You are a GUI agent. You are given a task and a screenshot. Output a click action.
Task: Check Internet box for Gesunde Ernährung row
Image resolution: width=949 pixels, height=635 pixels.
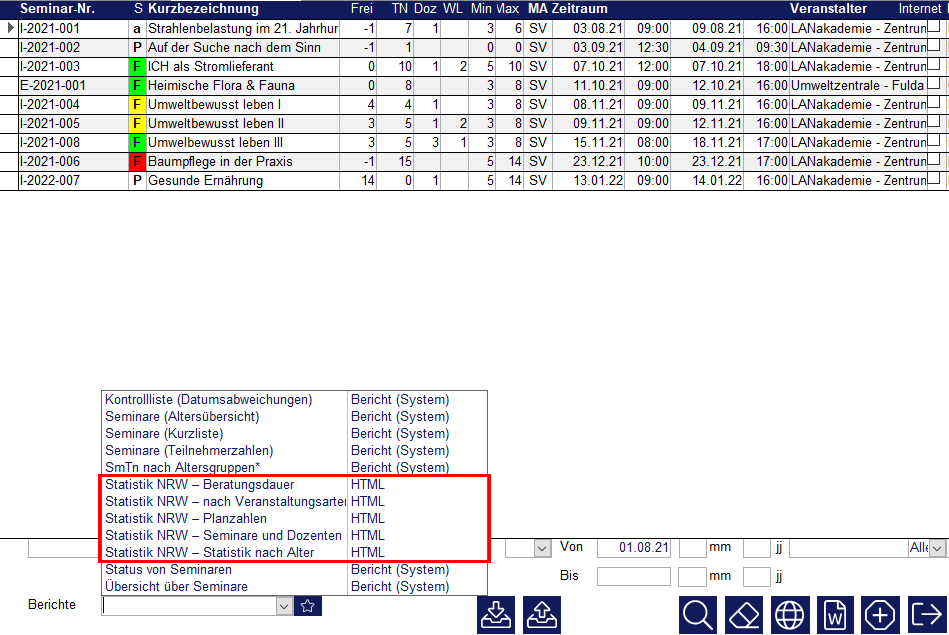(x=933, y=180)
